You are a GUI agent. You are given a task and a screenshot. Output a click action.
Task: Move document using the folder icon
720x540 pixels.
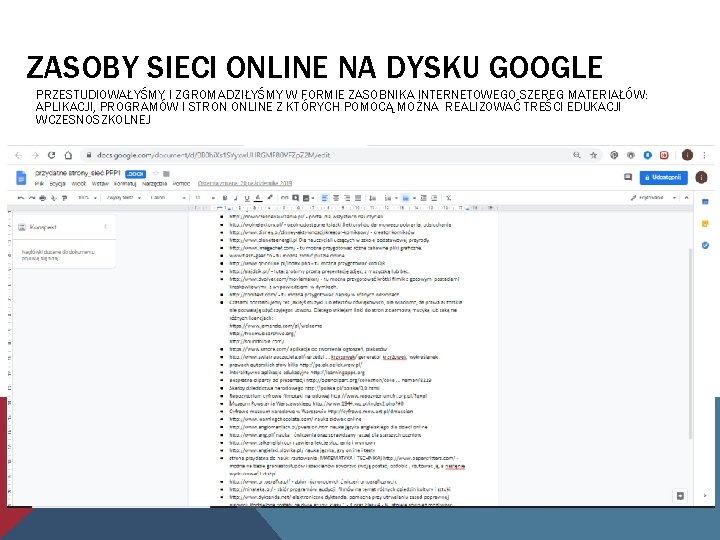tap(166, 174)
